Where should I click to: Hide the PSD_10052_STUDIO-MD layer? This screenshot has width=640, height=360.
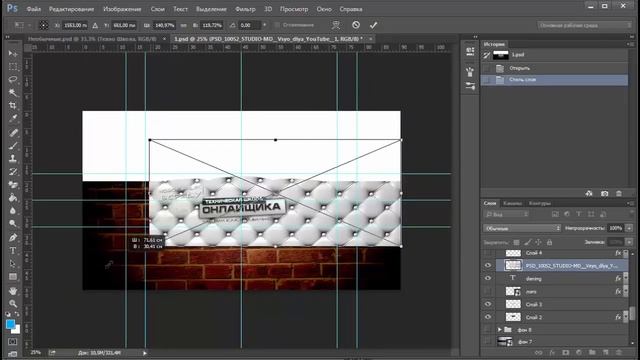[488, 266]
